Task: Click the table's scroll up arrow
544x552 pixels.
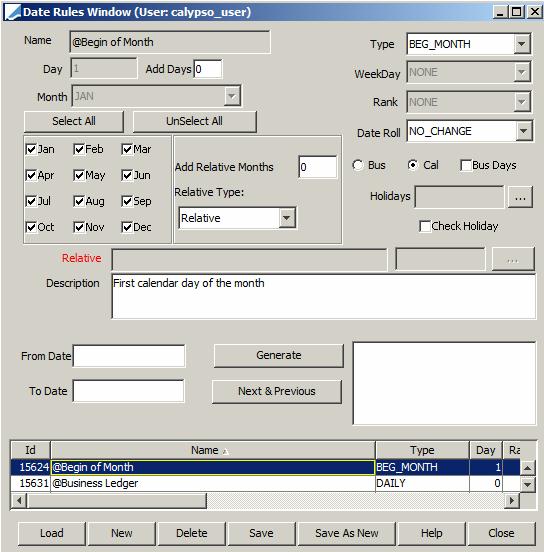Action: coord(527,468)
